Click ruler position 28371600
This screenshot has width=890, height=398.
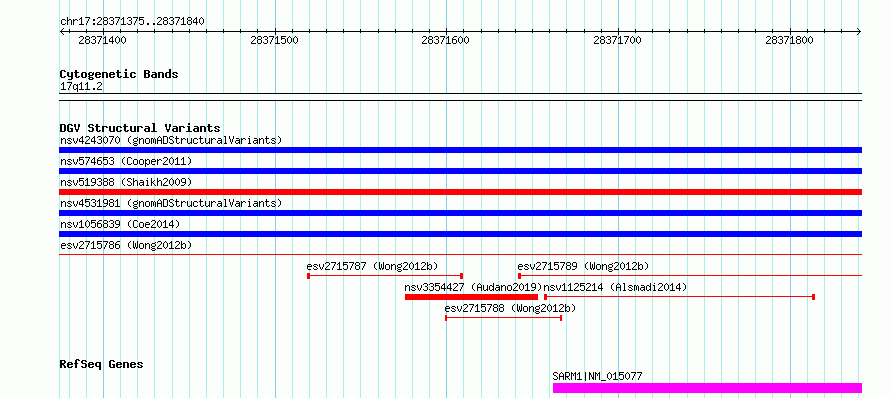pyautogui.click(x=446, y=40)
